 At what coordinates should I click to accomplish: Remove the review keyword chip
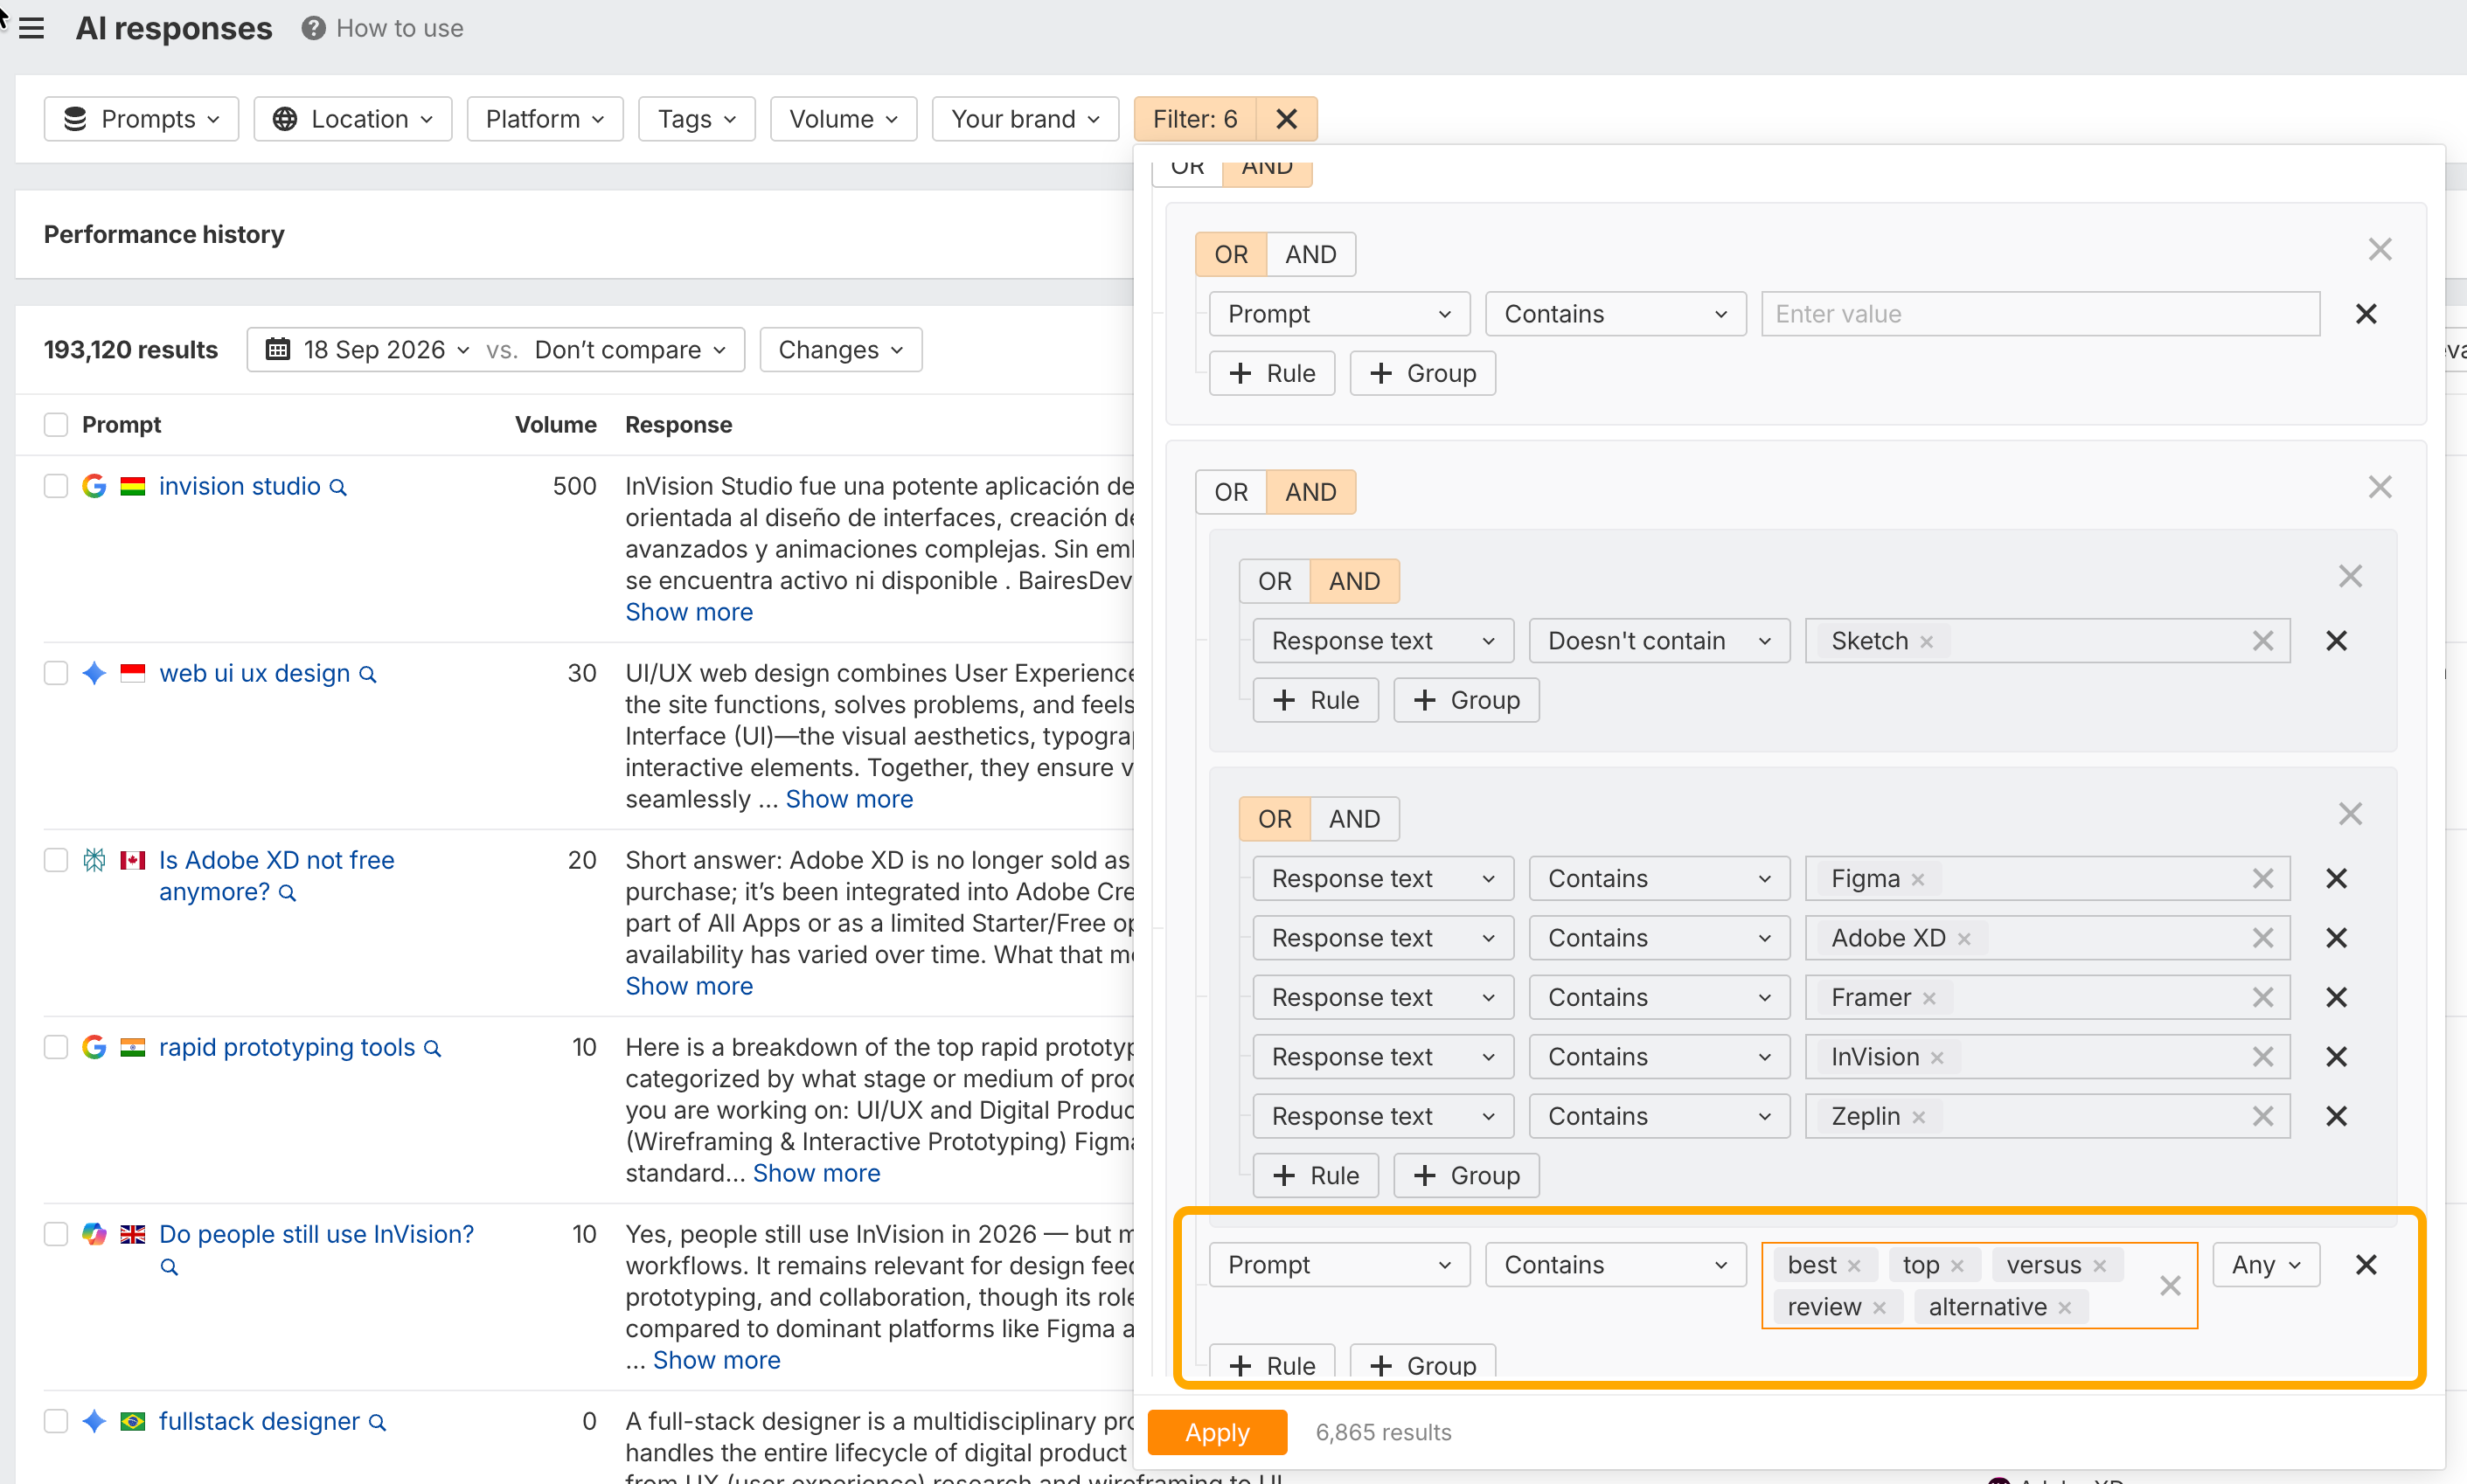(x=1879, y=1308)
